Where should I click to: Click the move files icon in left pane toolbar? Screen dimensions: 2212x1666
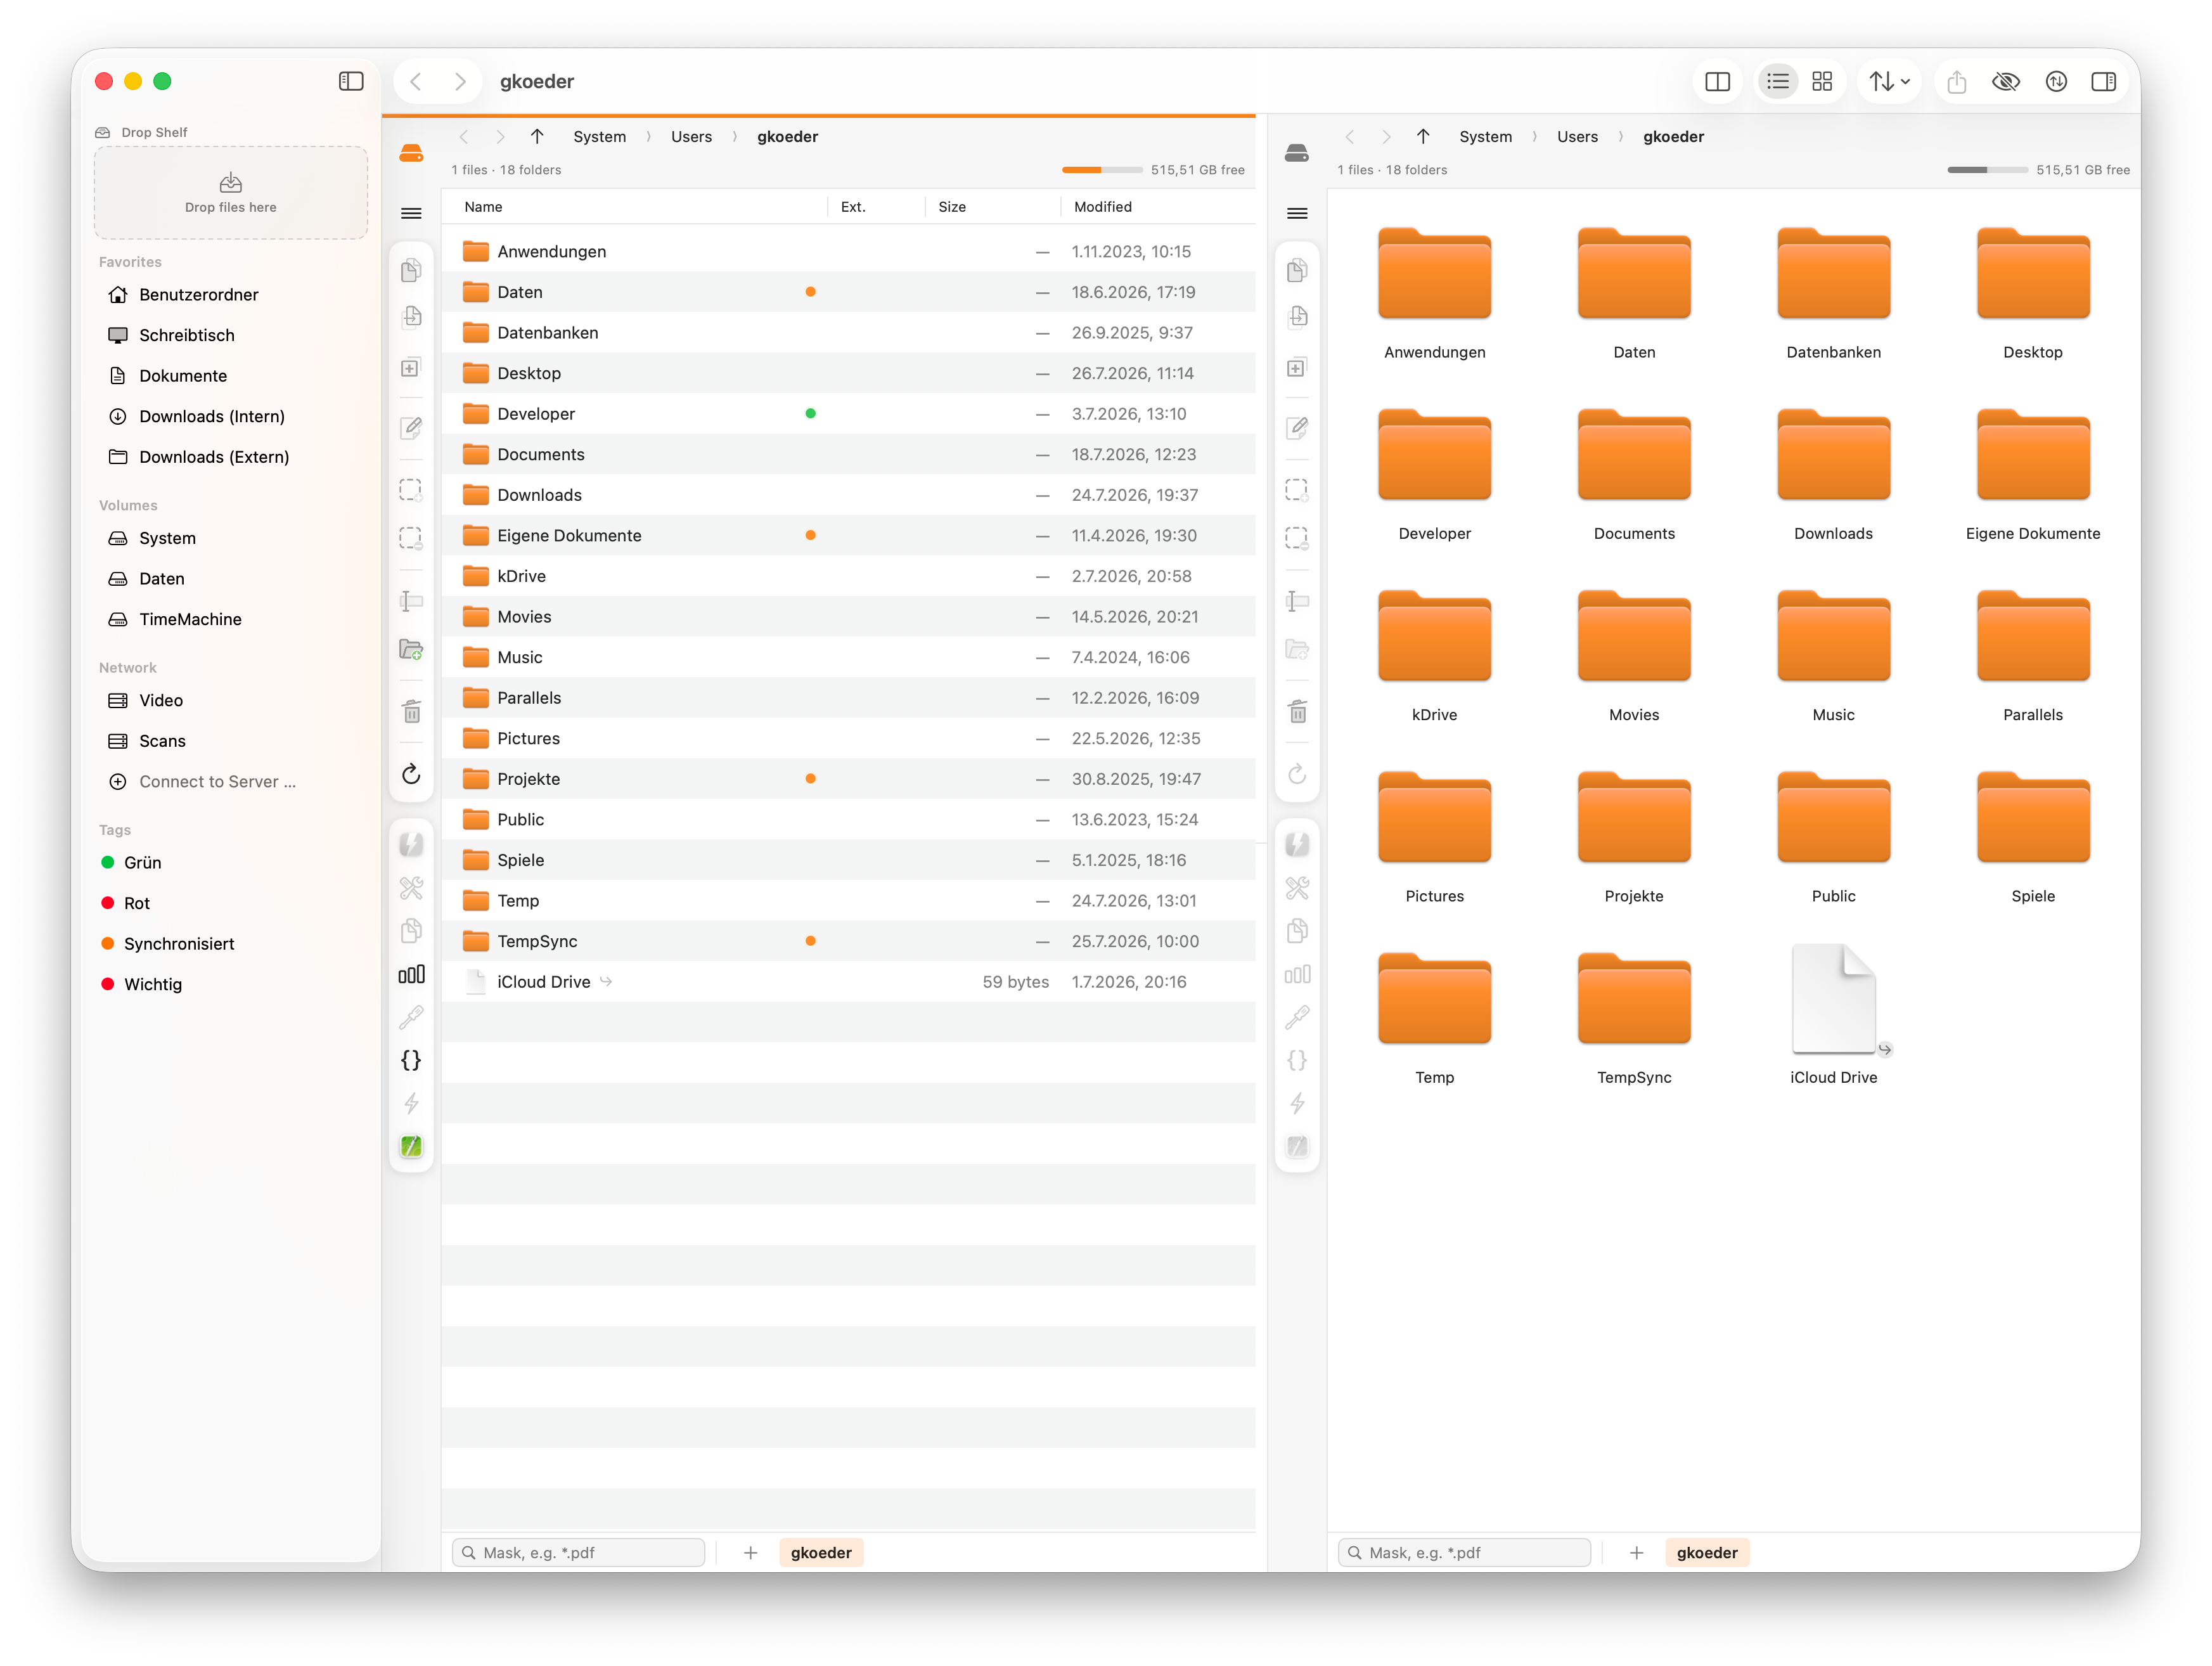(x=411, y=318)
